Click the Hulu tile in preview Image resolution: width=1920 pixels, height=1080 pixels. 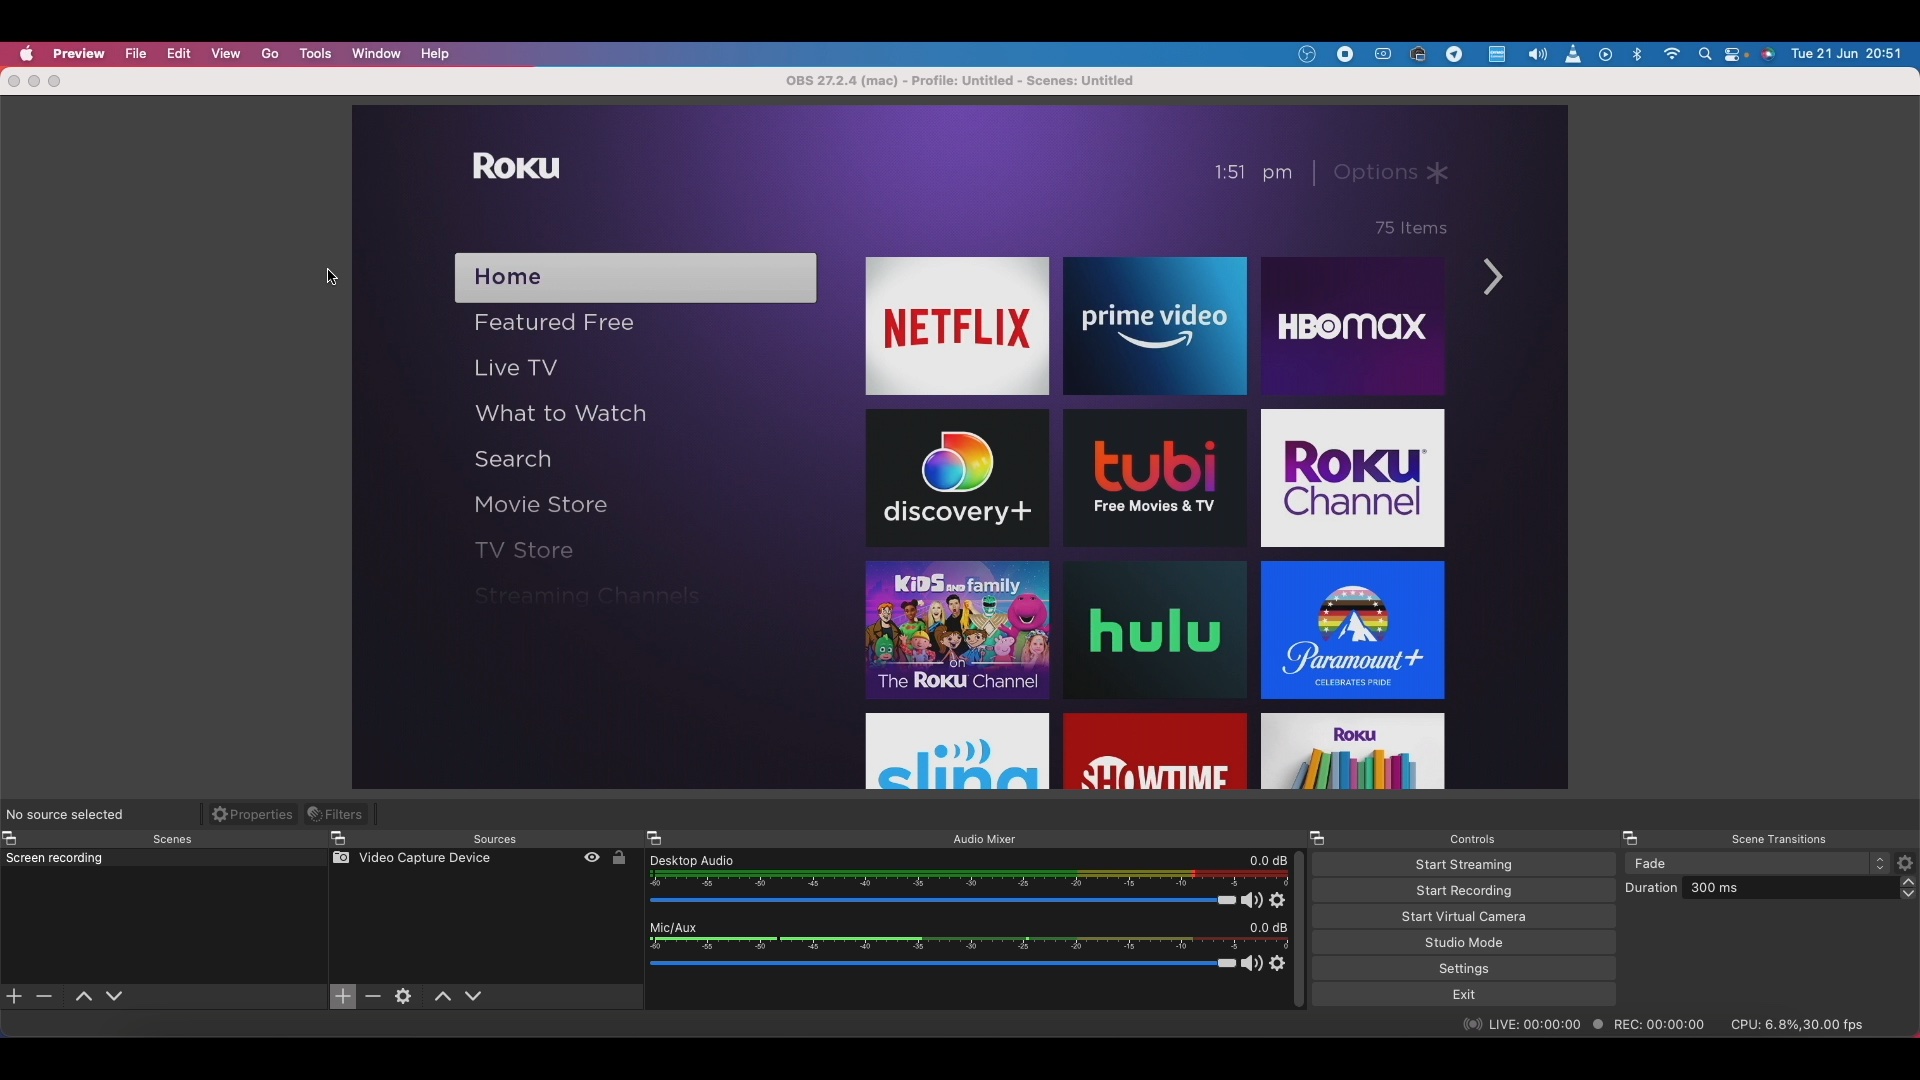point(1155,631)
